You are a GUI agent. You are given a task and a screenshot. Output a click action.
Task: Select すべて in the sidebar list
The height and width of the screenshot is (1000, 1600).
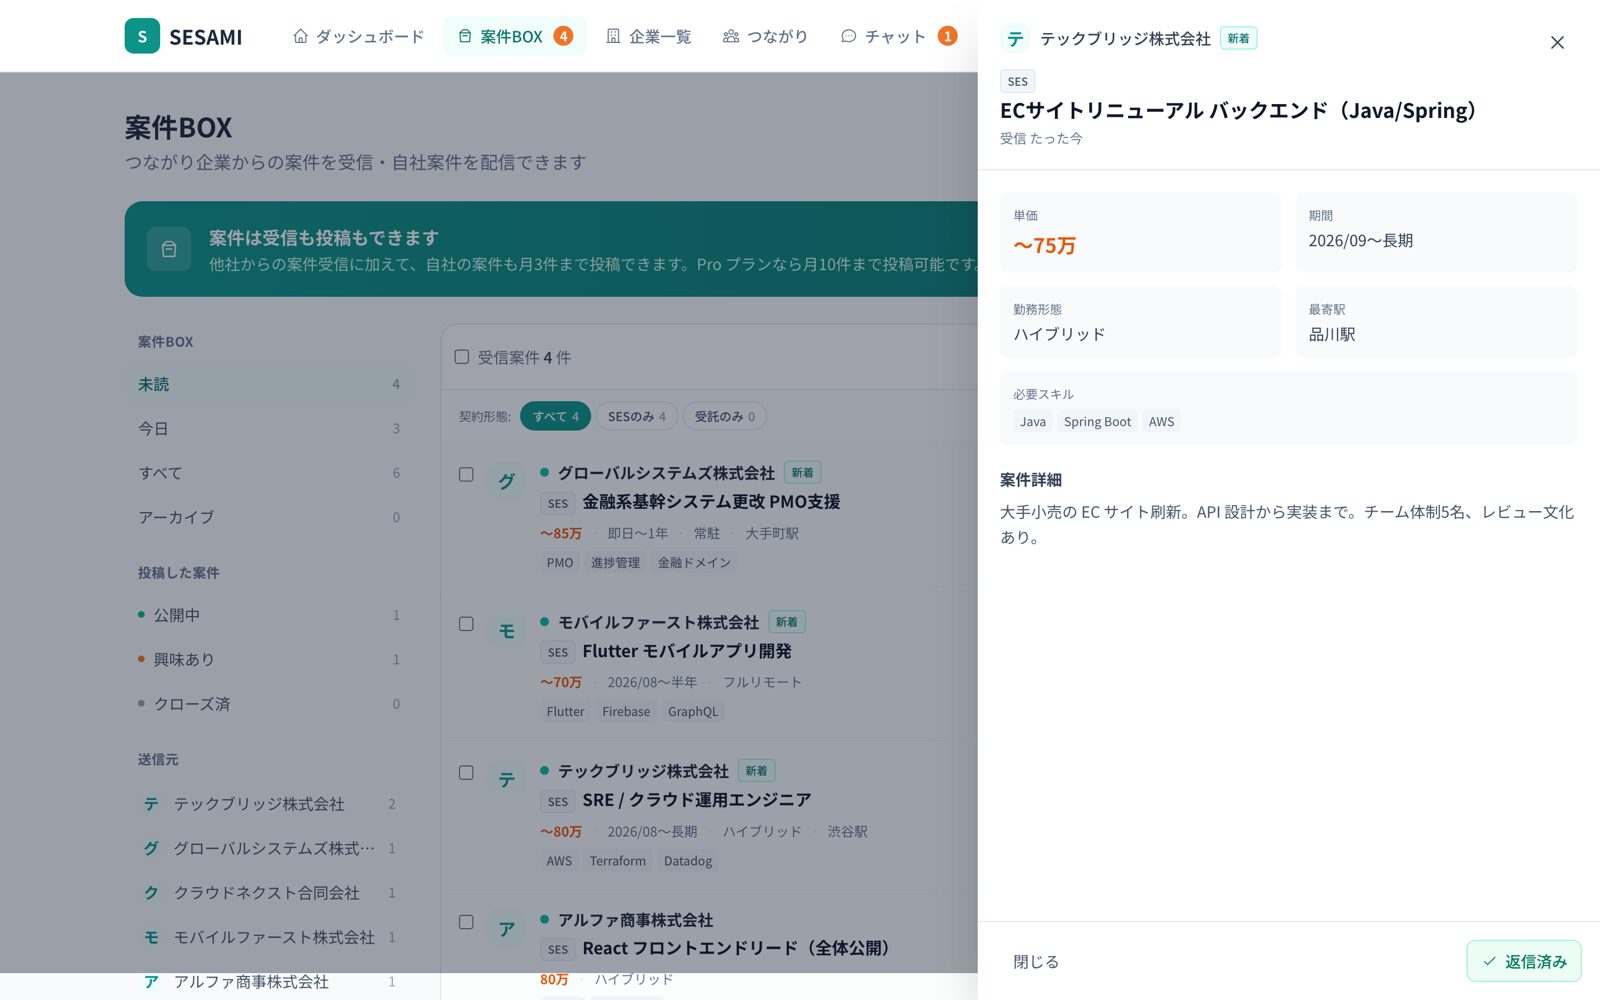(268, 473)
